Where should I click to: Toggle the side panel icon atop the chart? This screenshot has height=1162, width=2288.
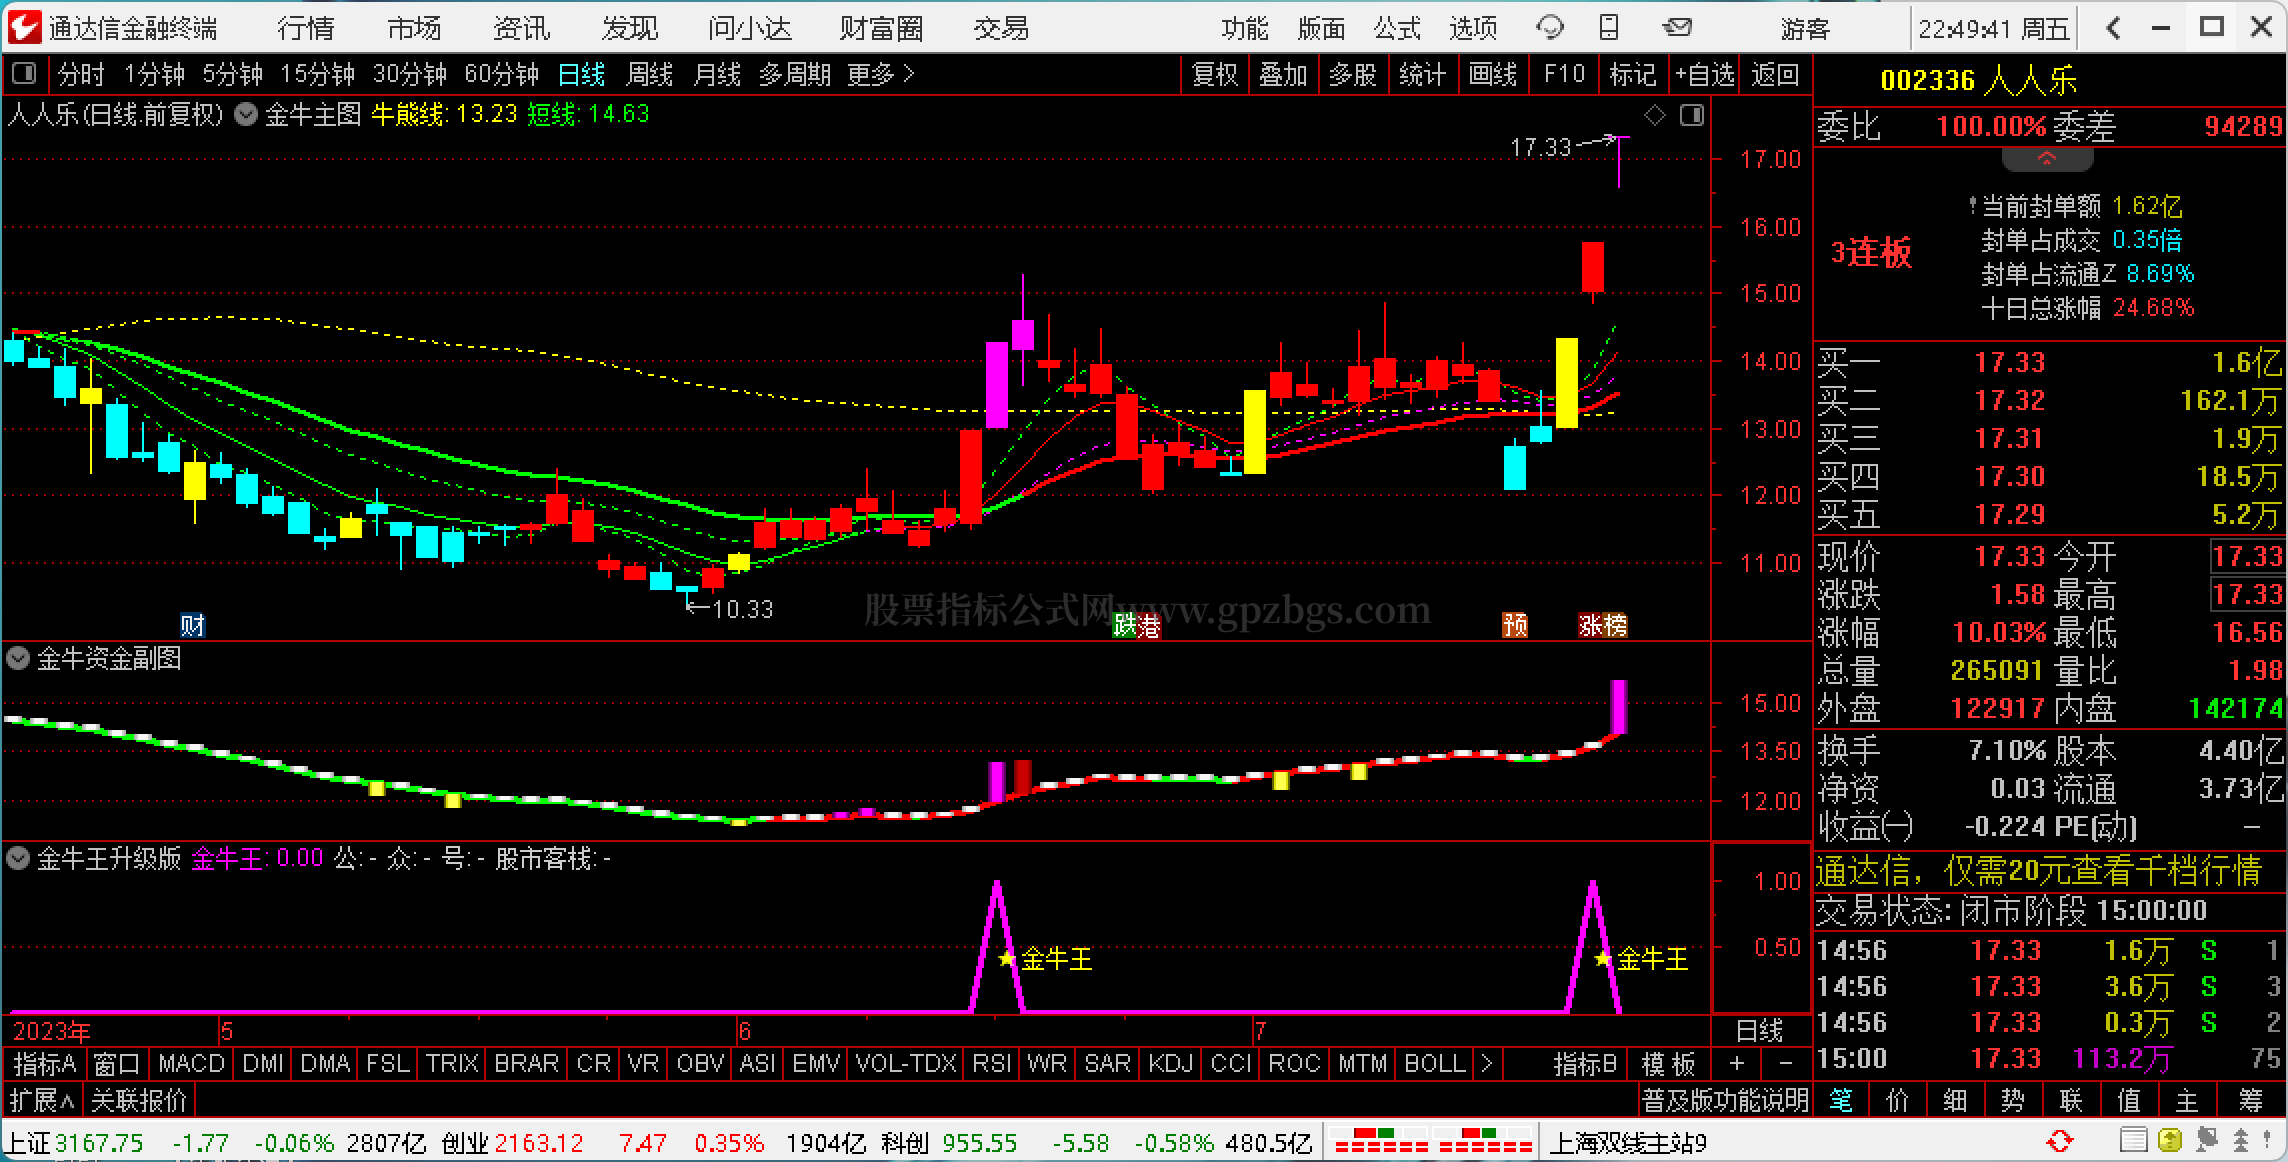pos(1692,116)
